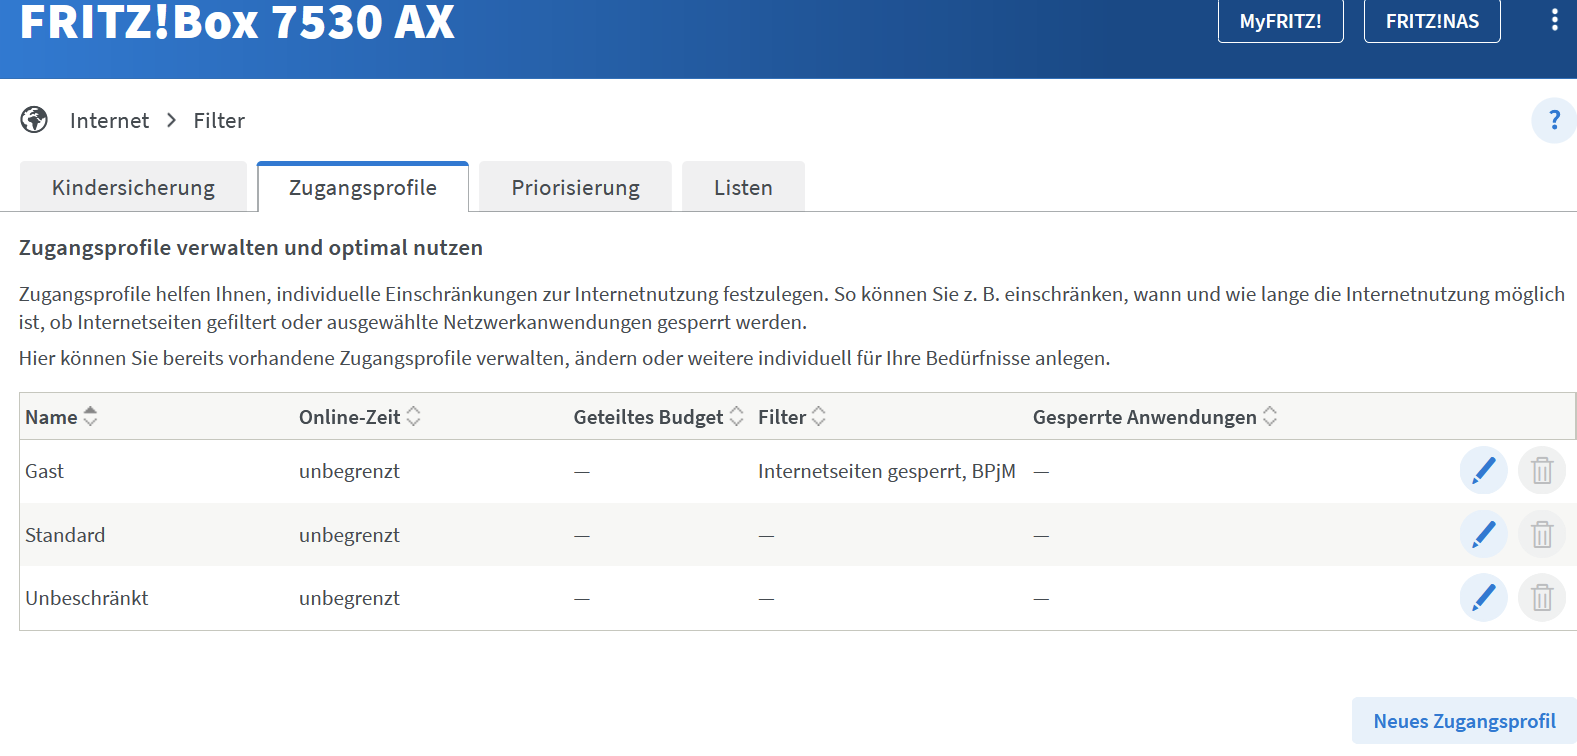Select the Gast profile name

(x=44, y=471)
